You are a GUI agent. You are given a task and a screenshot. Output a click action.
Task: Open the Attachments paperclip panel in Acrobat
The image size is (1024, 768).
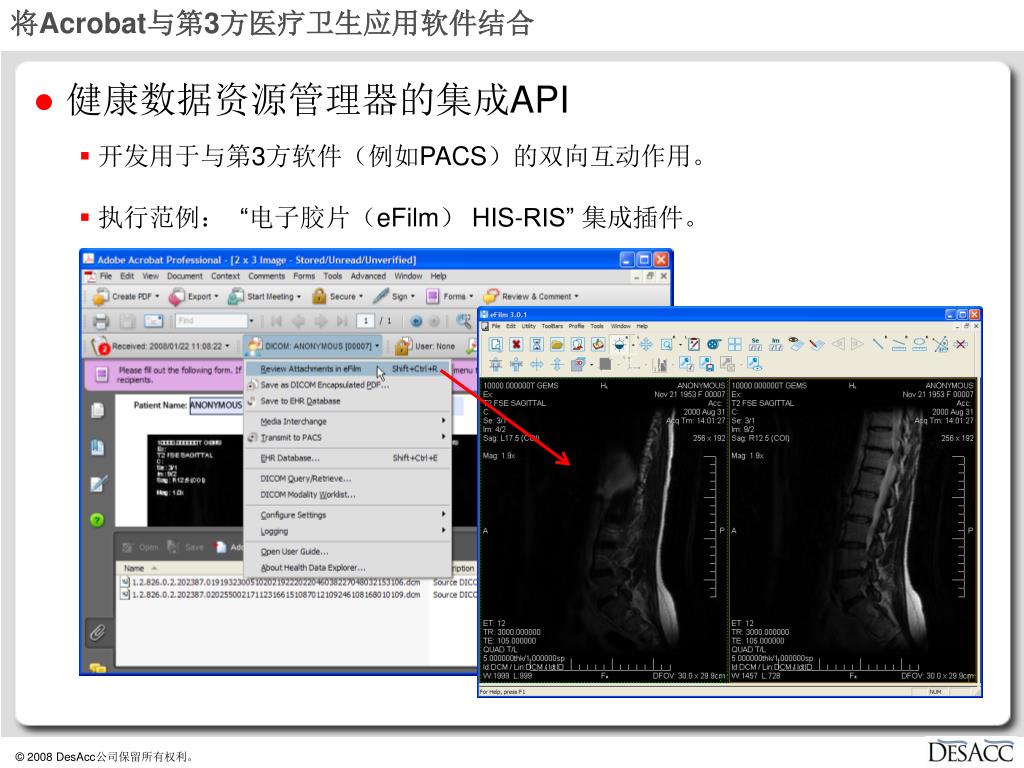click(97, 632)
